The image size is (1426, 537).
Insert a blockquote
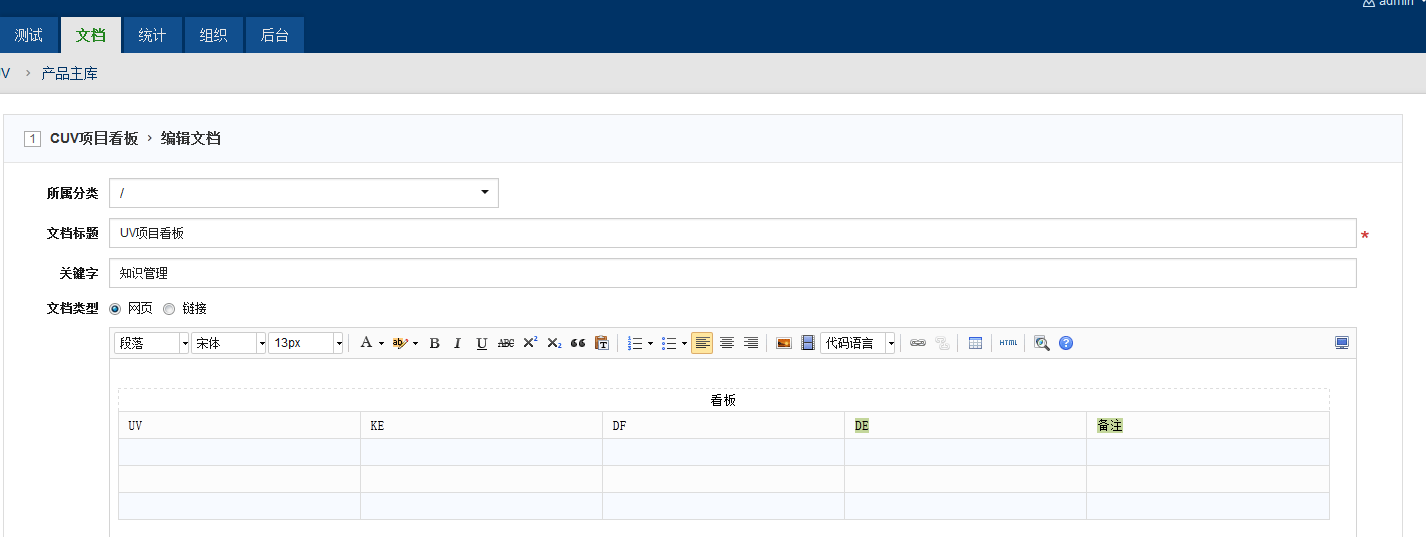click(x=578, y=343)
